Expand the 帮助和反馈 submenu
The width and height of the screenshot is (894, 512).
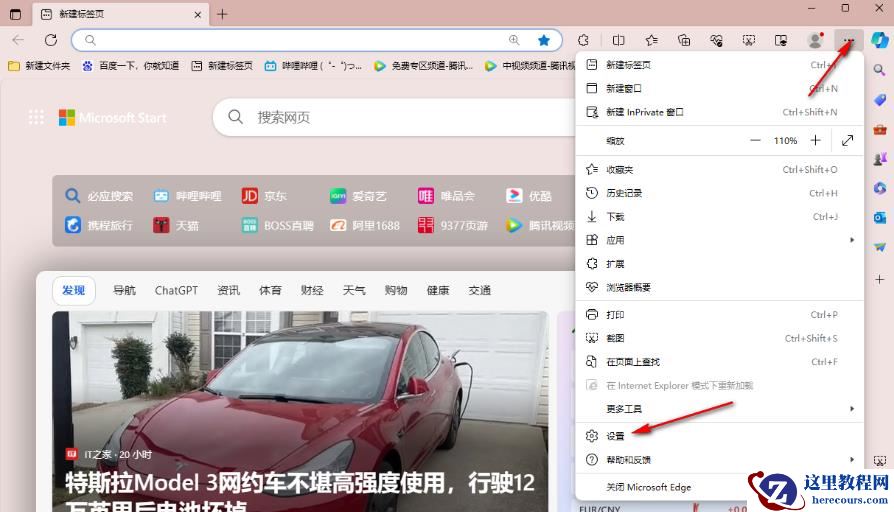click(720, 460)
